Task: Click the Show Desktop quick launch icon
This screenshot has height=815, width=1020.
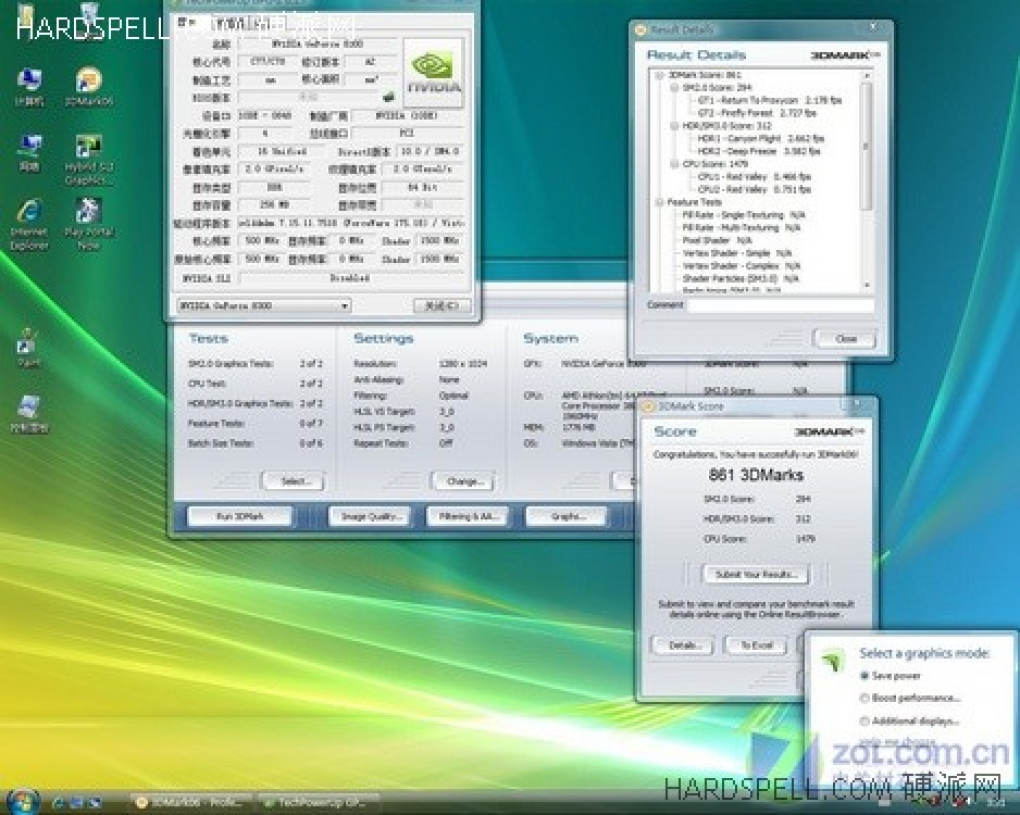Action: (77, 803)
